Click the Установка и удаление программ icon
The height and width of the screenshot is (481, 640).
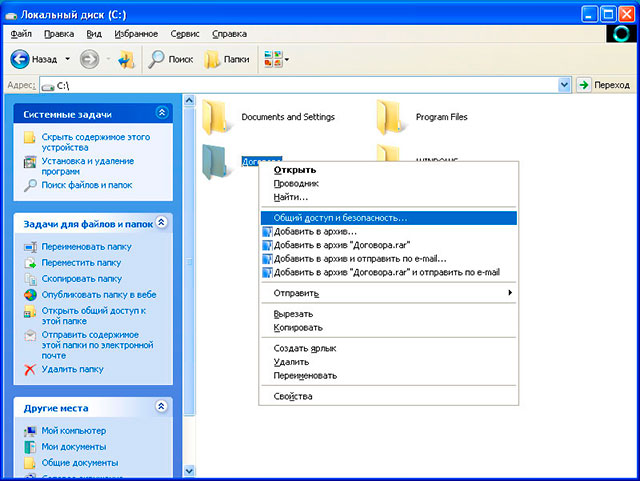tap(30, 162)
